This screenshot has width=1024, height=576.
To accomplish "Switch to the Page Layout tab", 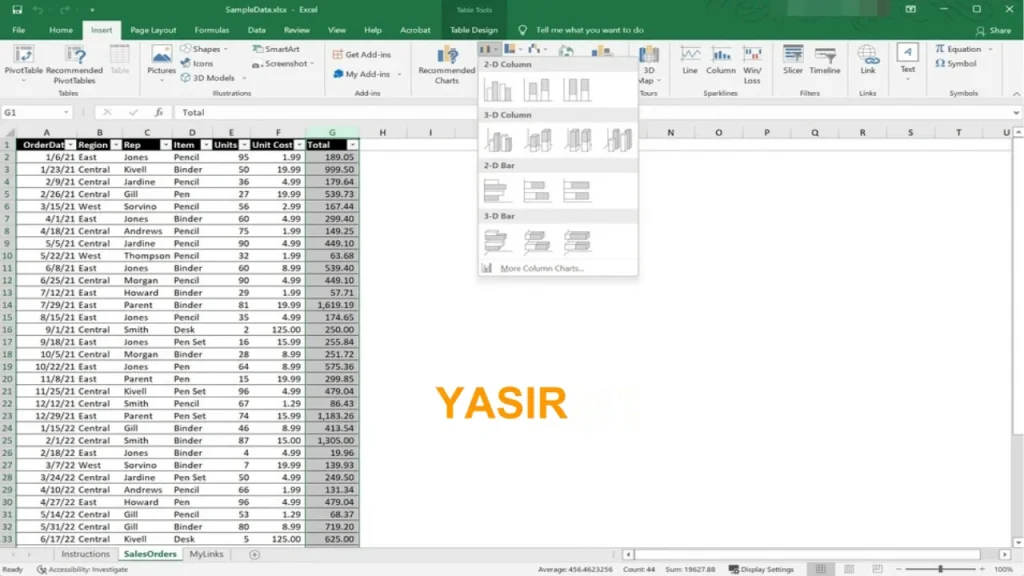I will tap(153, 30).
